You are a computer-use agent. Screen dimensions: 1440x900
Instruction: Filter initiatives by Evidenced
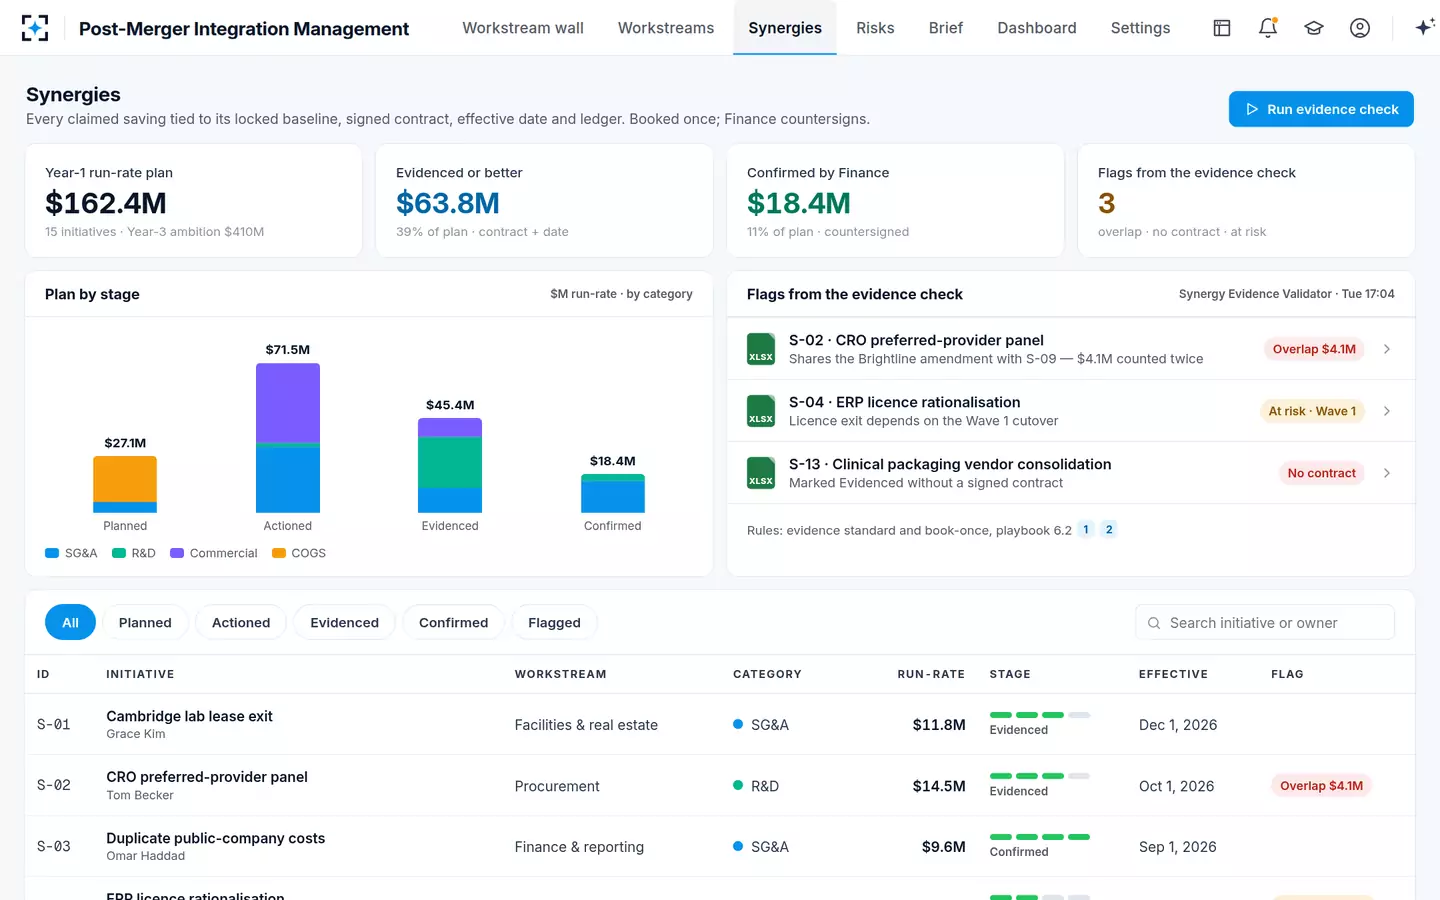click(344, 622)
